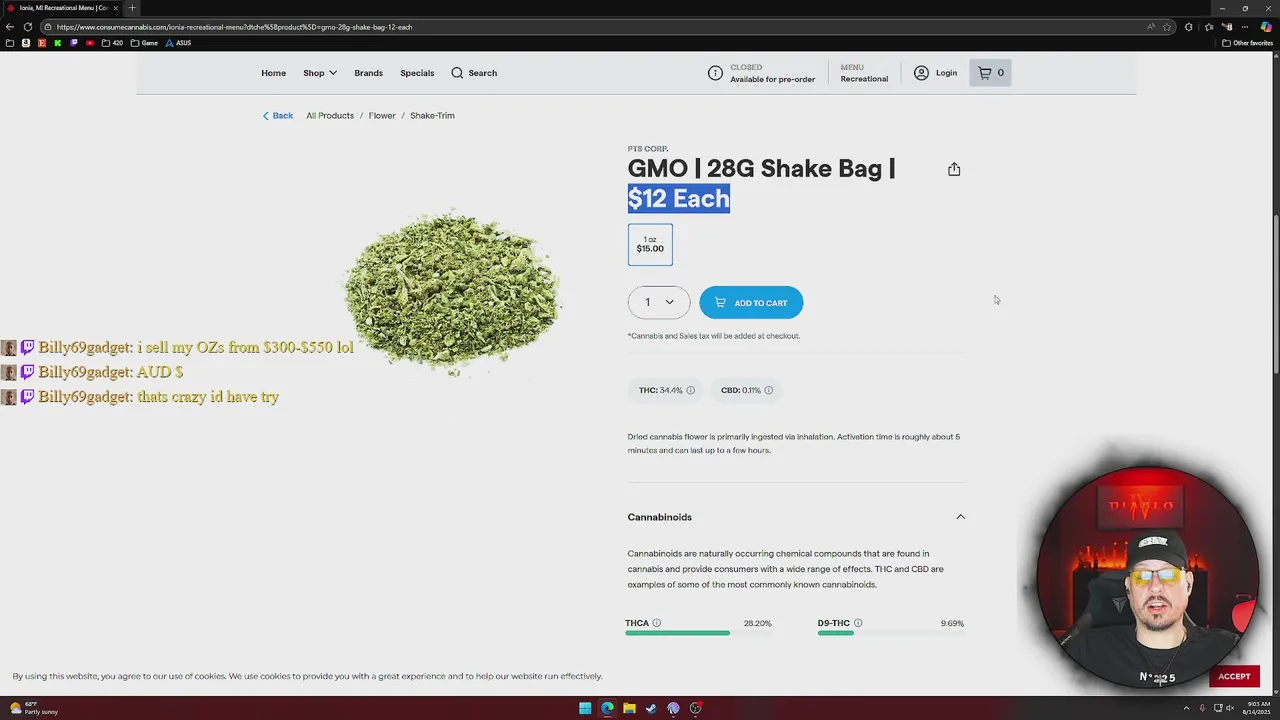The height and width of the screenshot is (720, 1280).
Task: Click D9-THC info icon
Action: [858, 623]
